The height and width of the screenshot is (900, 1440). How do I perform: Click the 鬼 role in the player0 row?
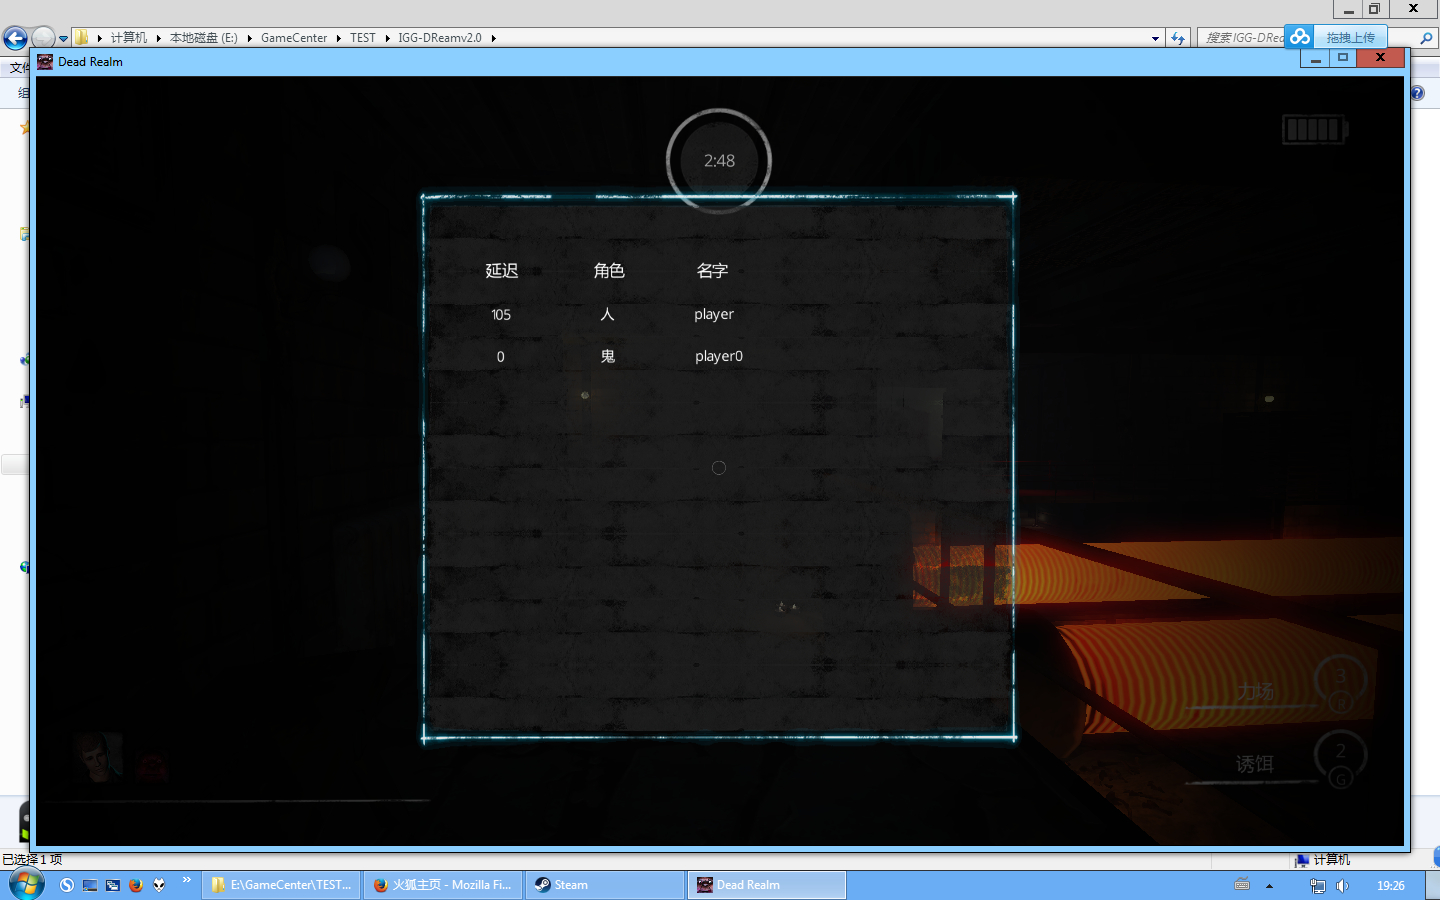coord(608,356)
